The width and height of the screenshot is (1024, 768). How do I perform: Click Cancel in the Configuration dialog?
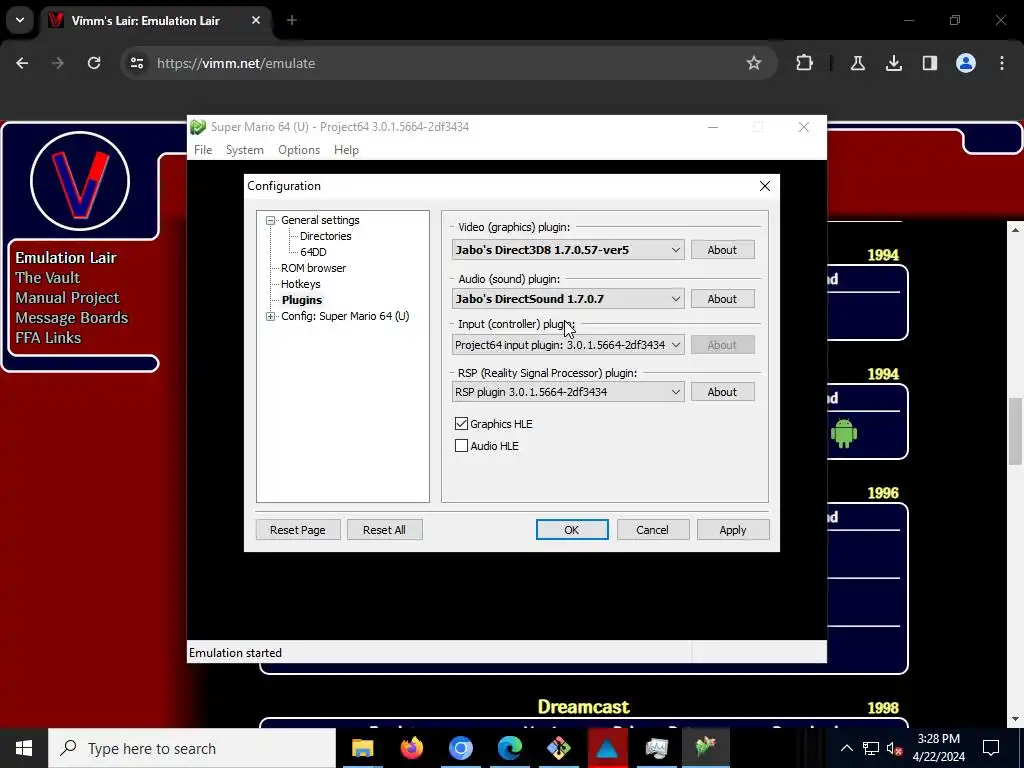[x=652, y=530]
